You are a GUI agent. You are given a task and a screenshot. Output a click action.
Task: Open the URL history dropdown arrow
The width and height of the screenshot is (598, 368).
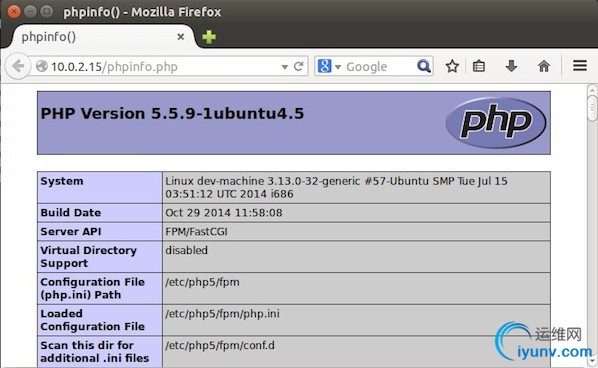285,67
